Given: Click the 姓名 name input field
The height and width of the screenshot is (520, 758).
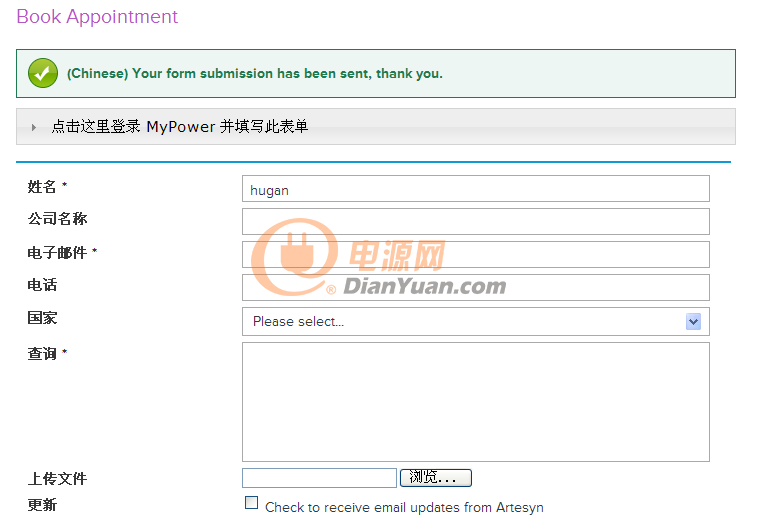Looking at the screenshot, I should [476, 188].
